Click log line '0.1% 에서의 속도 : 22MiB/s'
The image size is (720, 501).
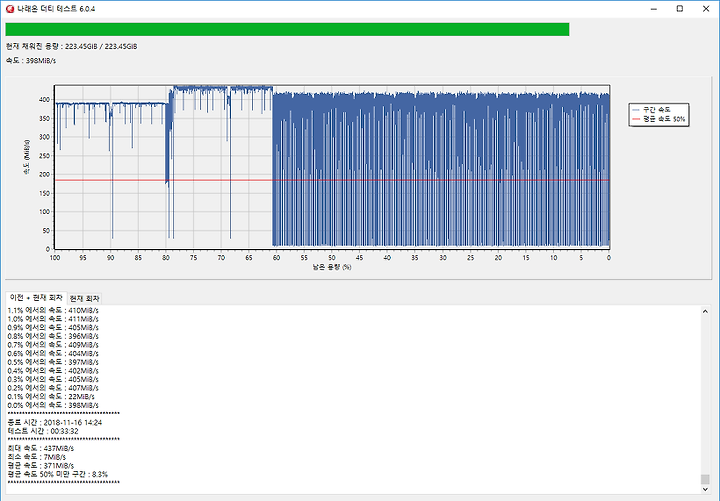point(51,397)
